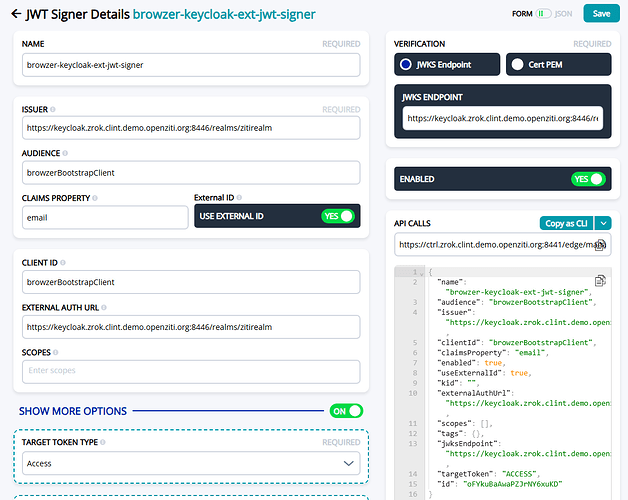Click the API Calls URL field
The width and height of the screenshot is (628, 500).
(x=503, y=244)
